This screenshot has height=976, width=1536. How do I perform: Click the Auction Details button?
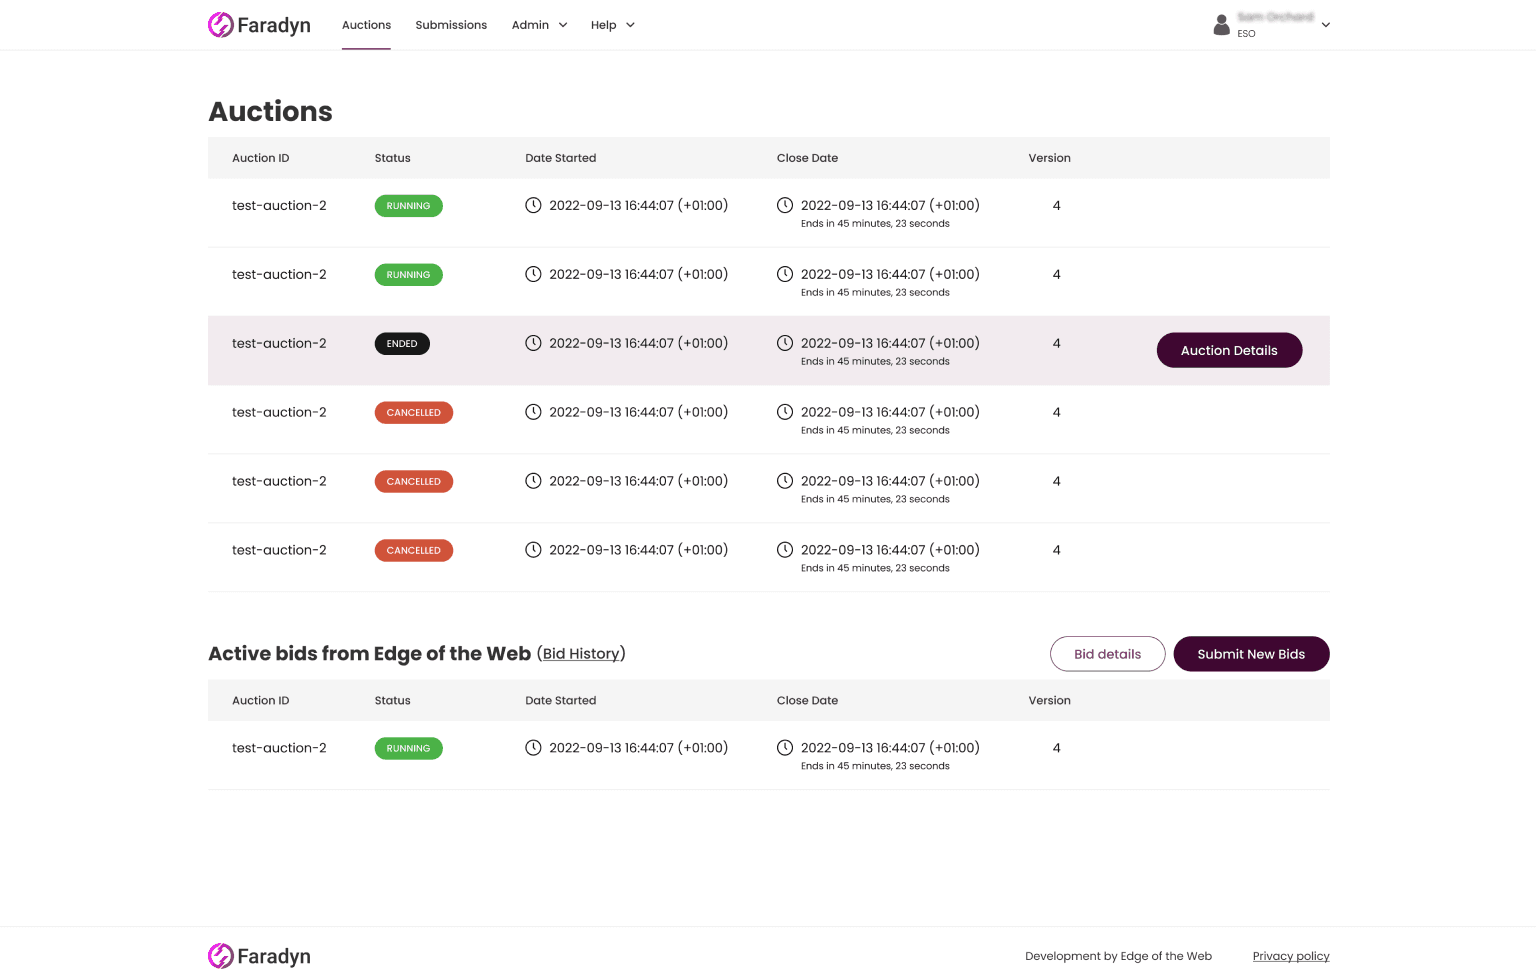pos(1229,351)
